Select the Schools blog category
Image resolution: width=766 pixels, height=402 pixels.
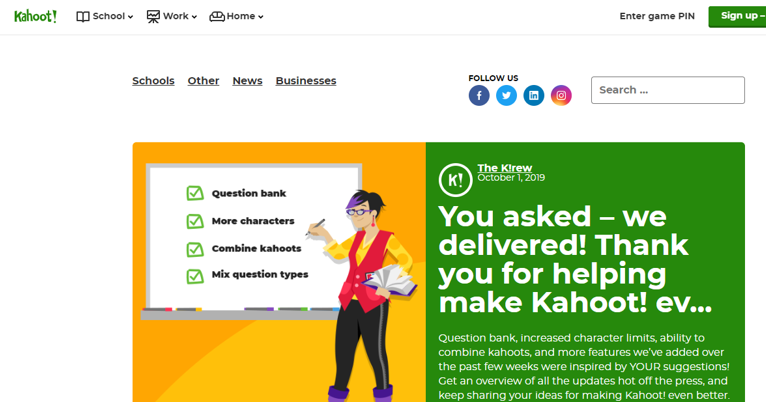coord(153,81)
